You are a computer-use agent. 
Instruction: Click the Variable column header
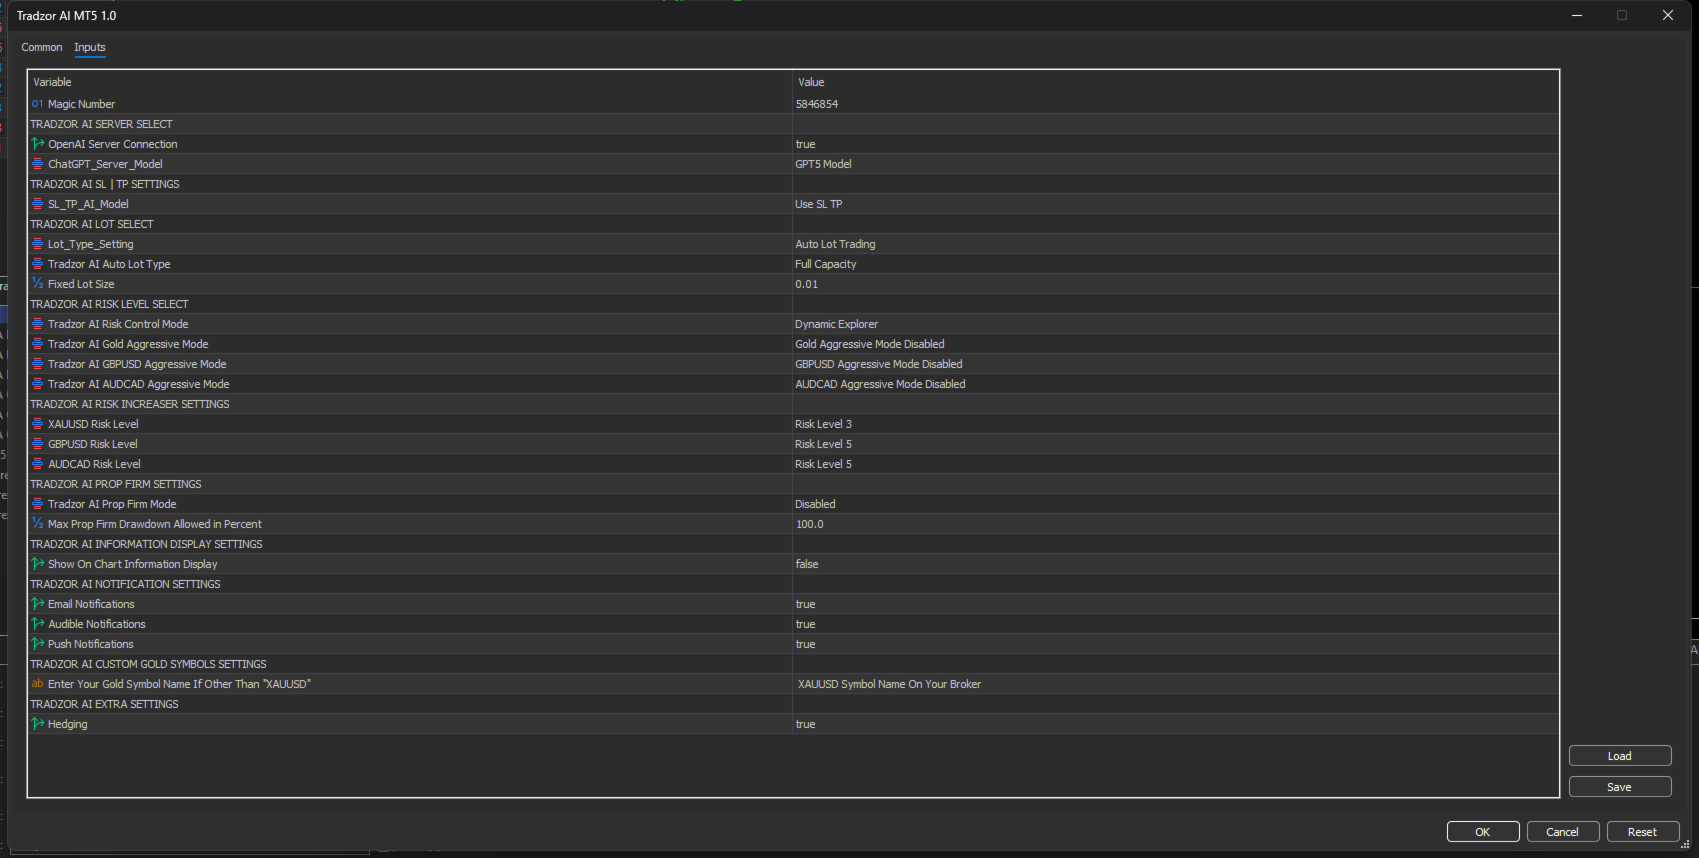pyautogui.click(x=410, y=82)
